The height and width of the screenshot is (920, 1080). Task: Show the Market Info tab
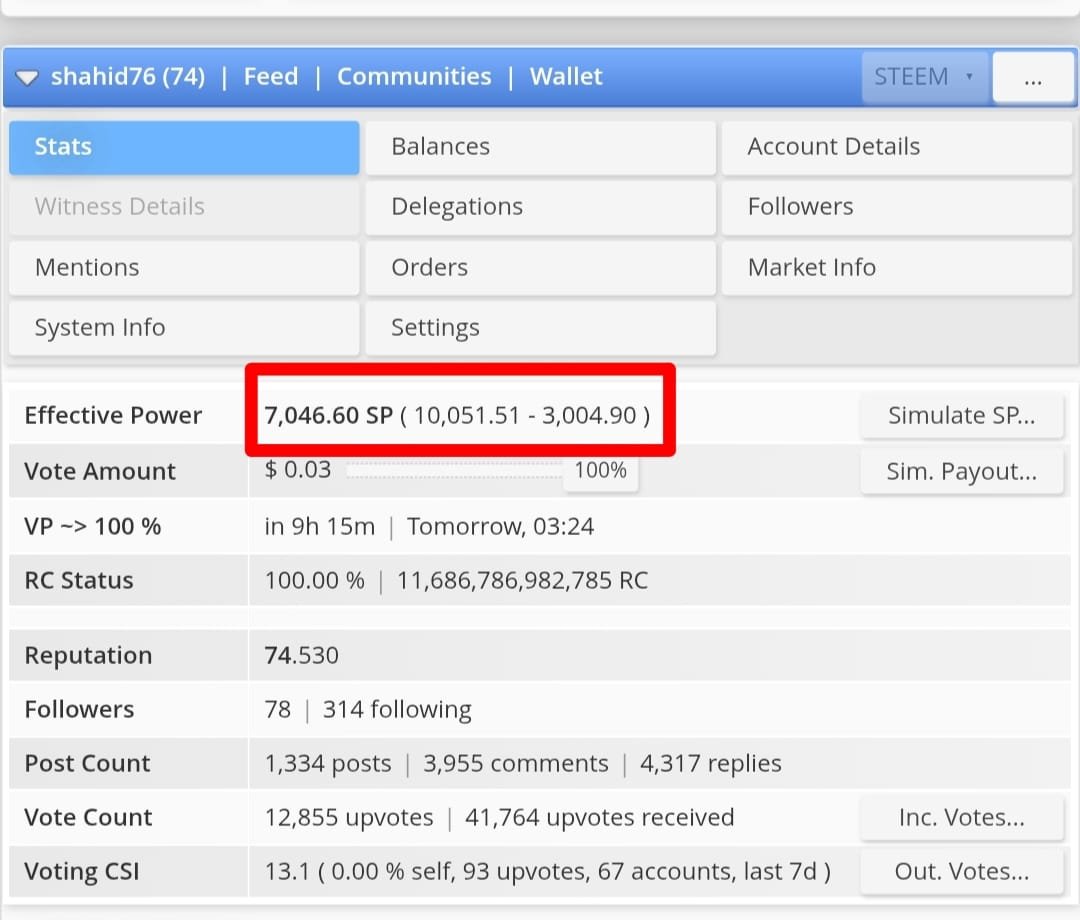click(897, 268)
